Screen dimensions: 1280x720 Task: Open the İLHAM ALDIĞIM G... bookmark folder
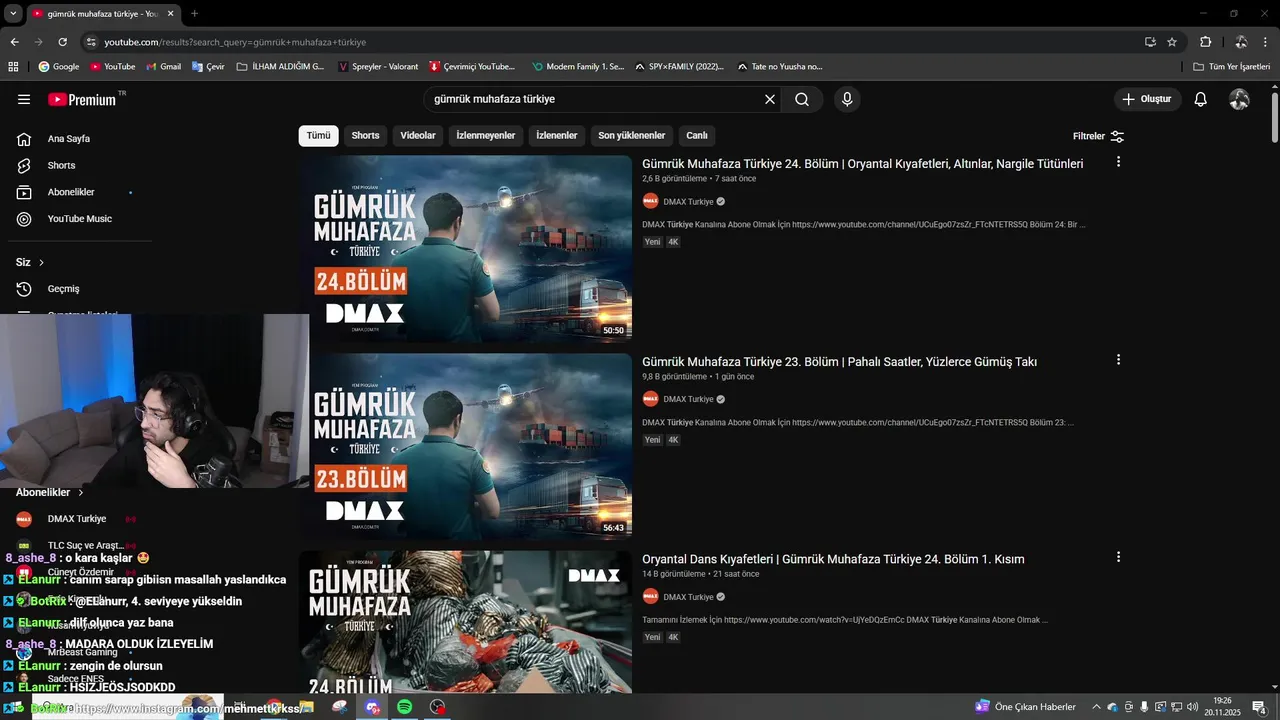[x=281, y=66]
